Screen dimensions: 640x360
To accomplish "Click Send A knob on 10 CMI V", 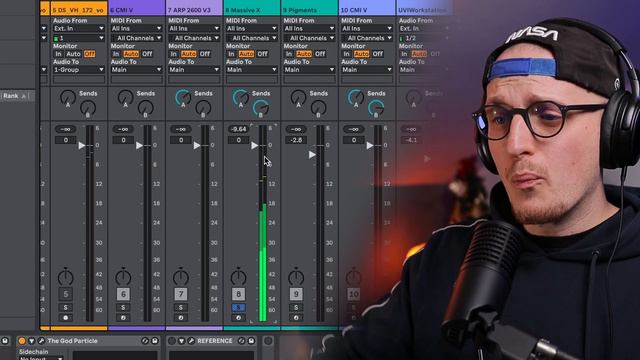I will coord(356,98).
